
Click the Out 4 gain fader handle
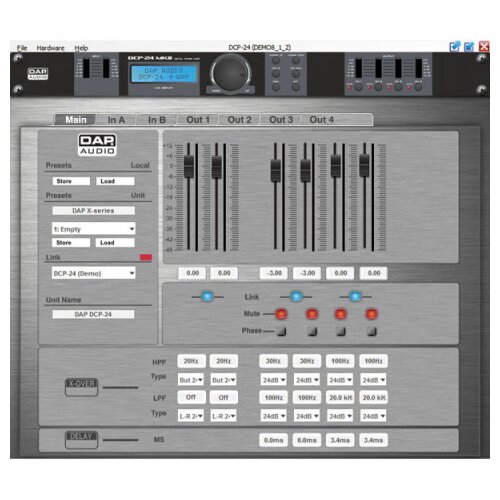(x=364, y=166)
